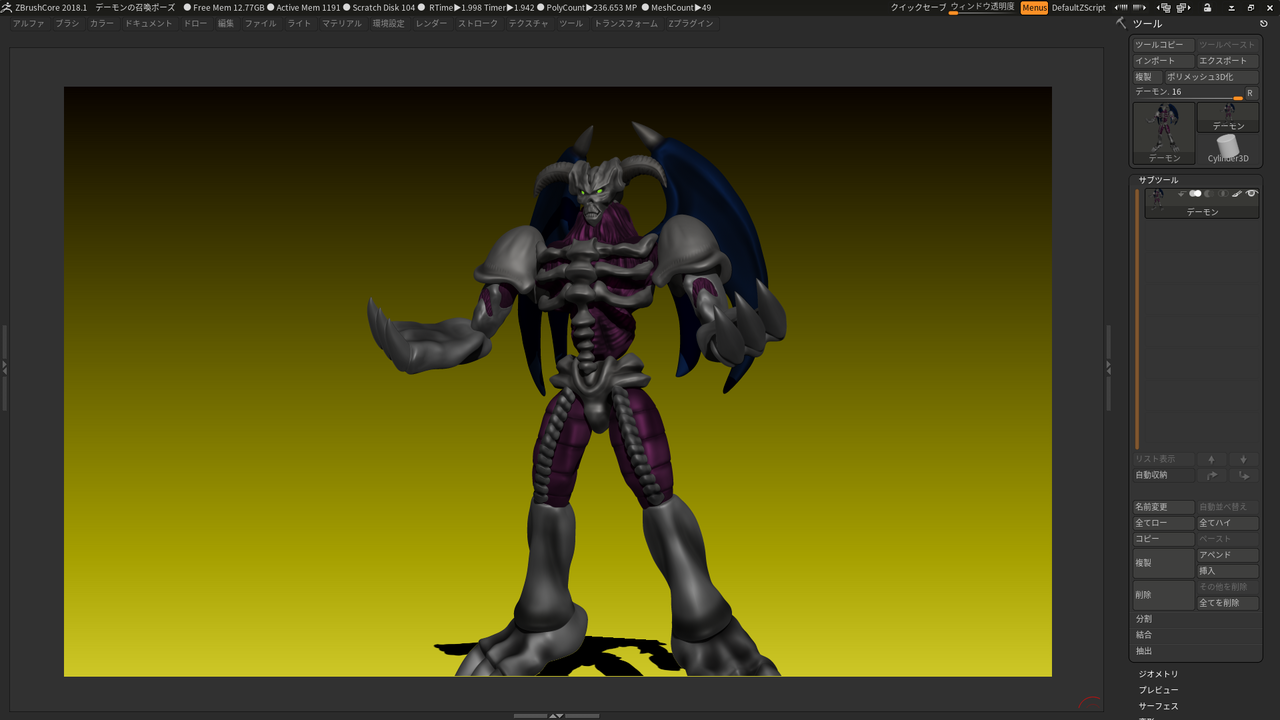
Task: Collapse the サブツール section header
Action: pos(1158,180)
